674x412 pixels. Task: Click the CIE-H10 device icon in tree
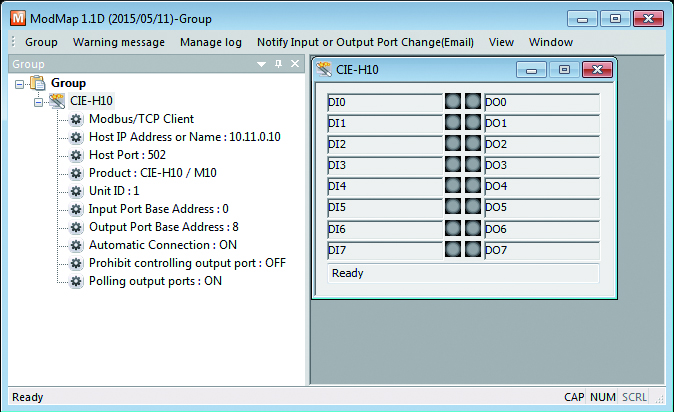[57, 101]
